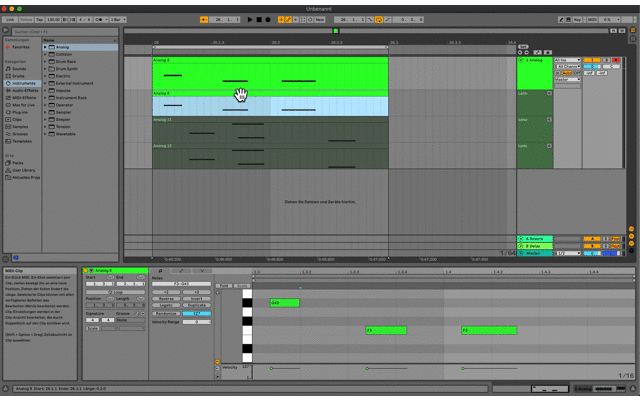Click the Favorites collection icon

(x=7, y=47)
